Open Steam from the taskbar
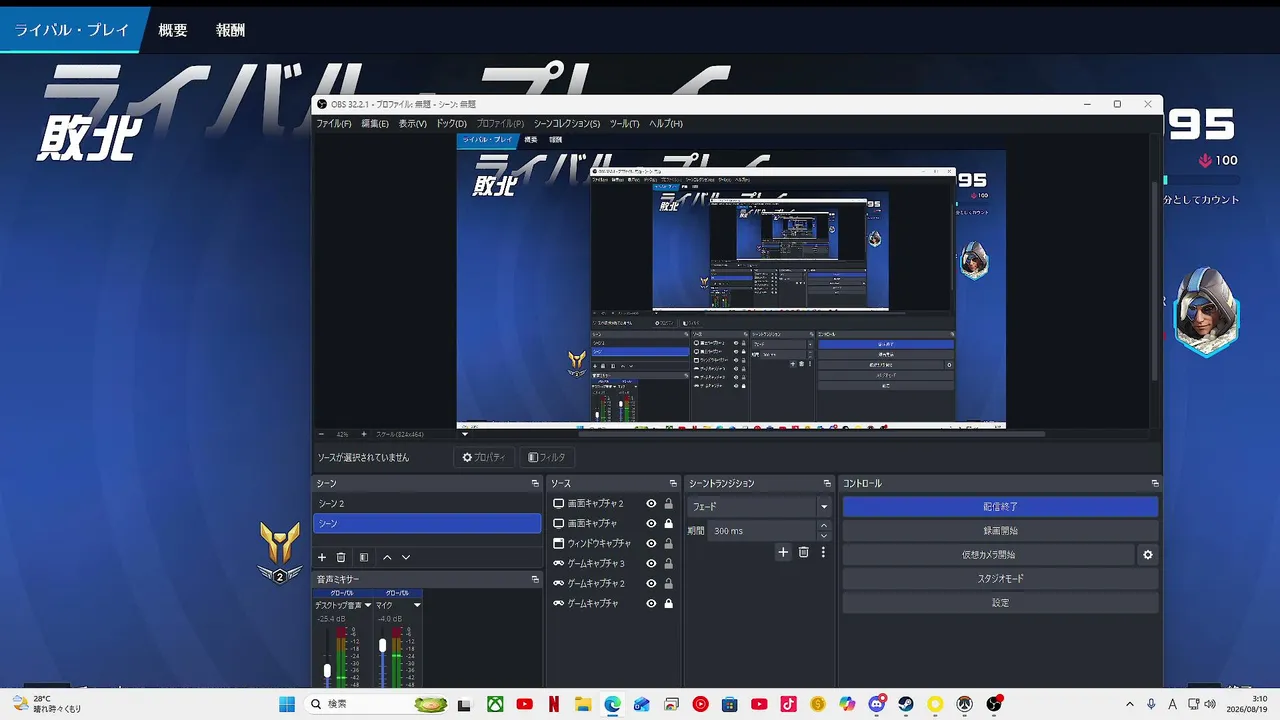1280x720 pixels. coord(906,704)
